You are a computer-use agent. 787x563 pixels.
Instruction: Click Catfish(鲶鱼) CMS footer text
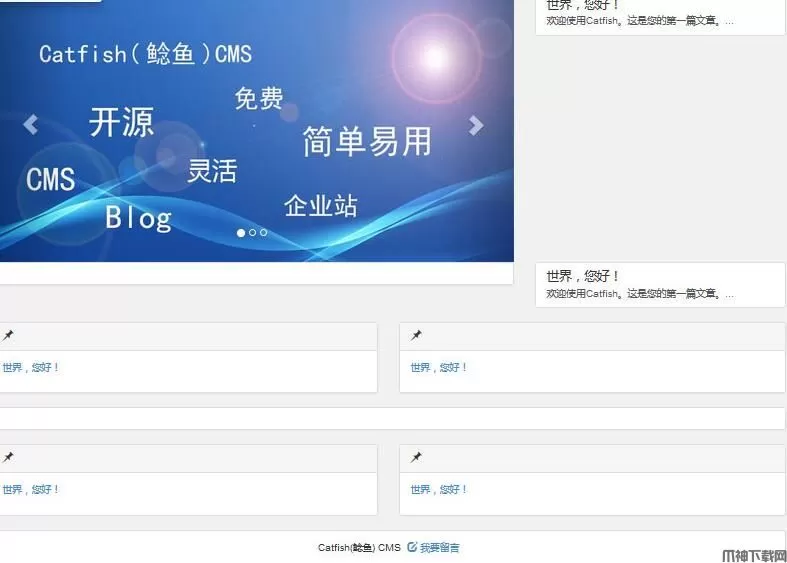click(359, 547)
